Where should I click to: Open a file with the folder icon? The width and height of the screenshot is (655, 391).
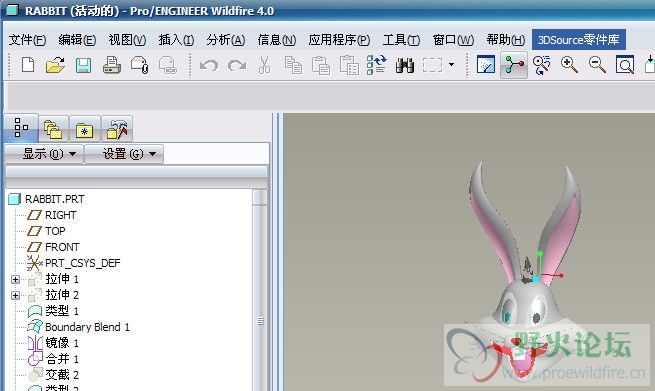pyautogui.click(x=55, y=65)
